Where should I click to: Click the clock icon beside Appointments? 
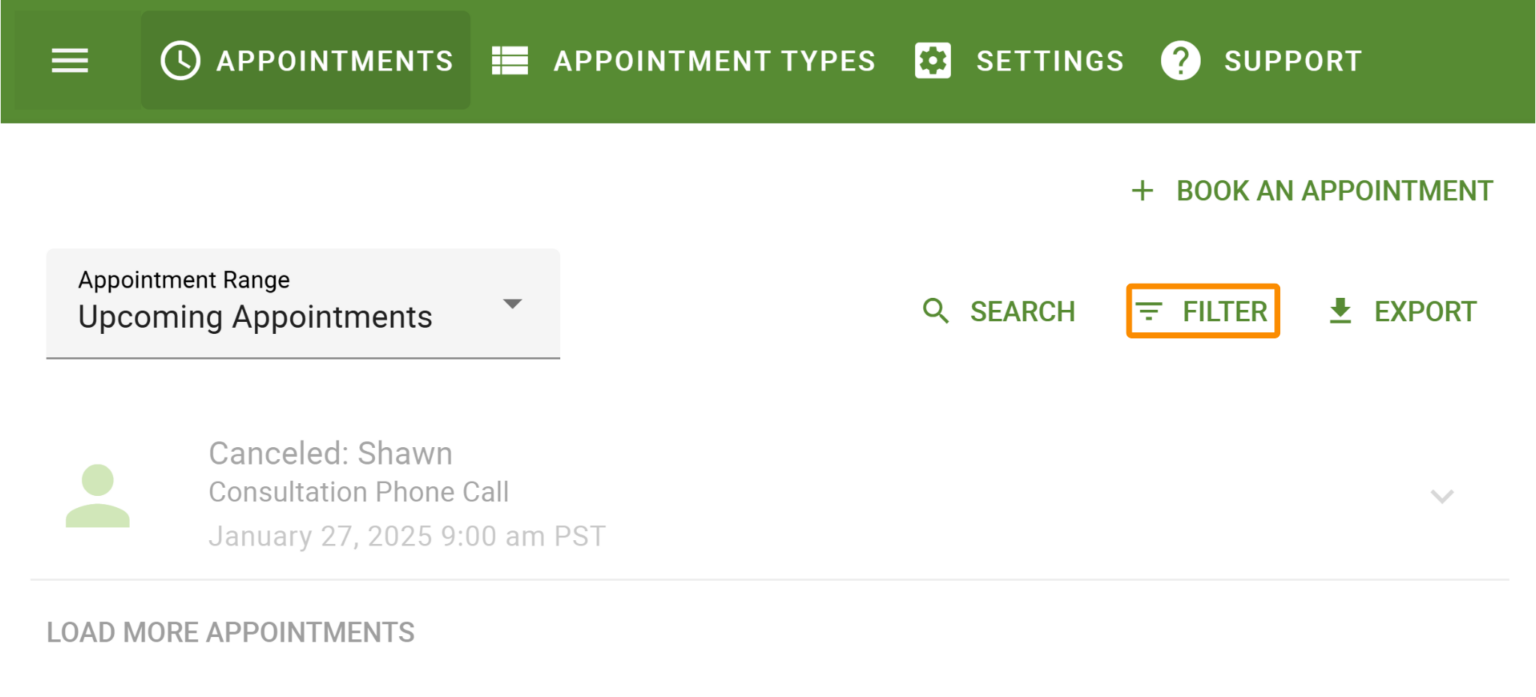pos(180,60)
